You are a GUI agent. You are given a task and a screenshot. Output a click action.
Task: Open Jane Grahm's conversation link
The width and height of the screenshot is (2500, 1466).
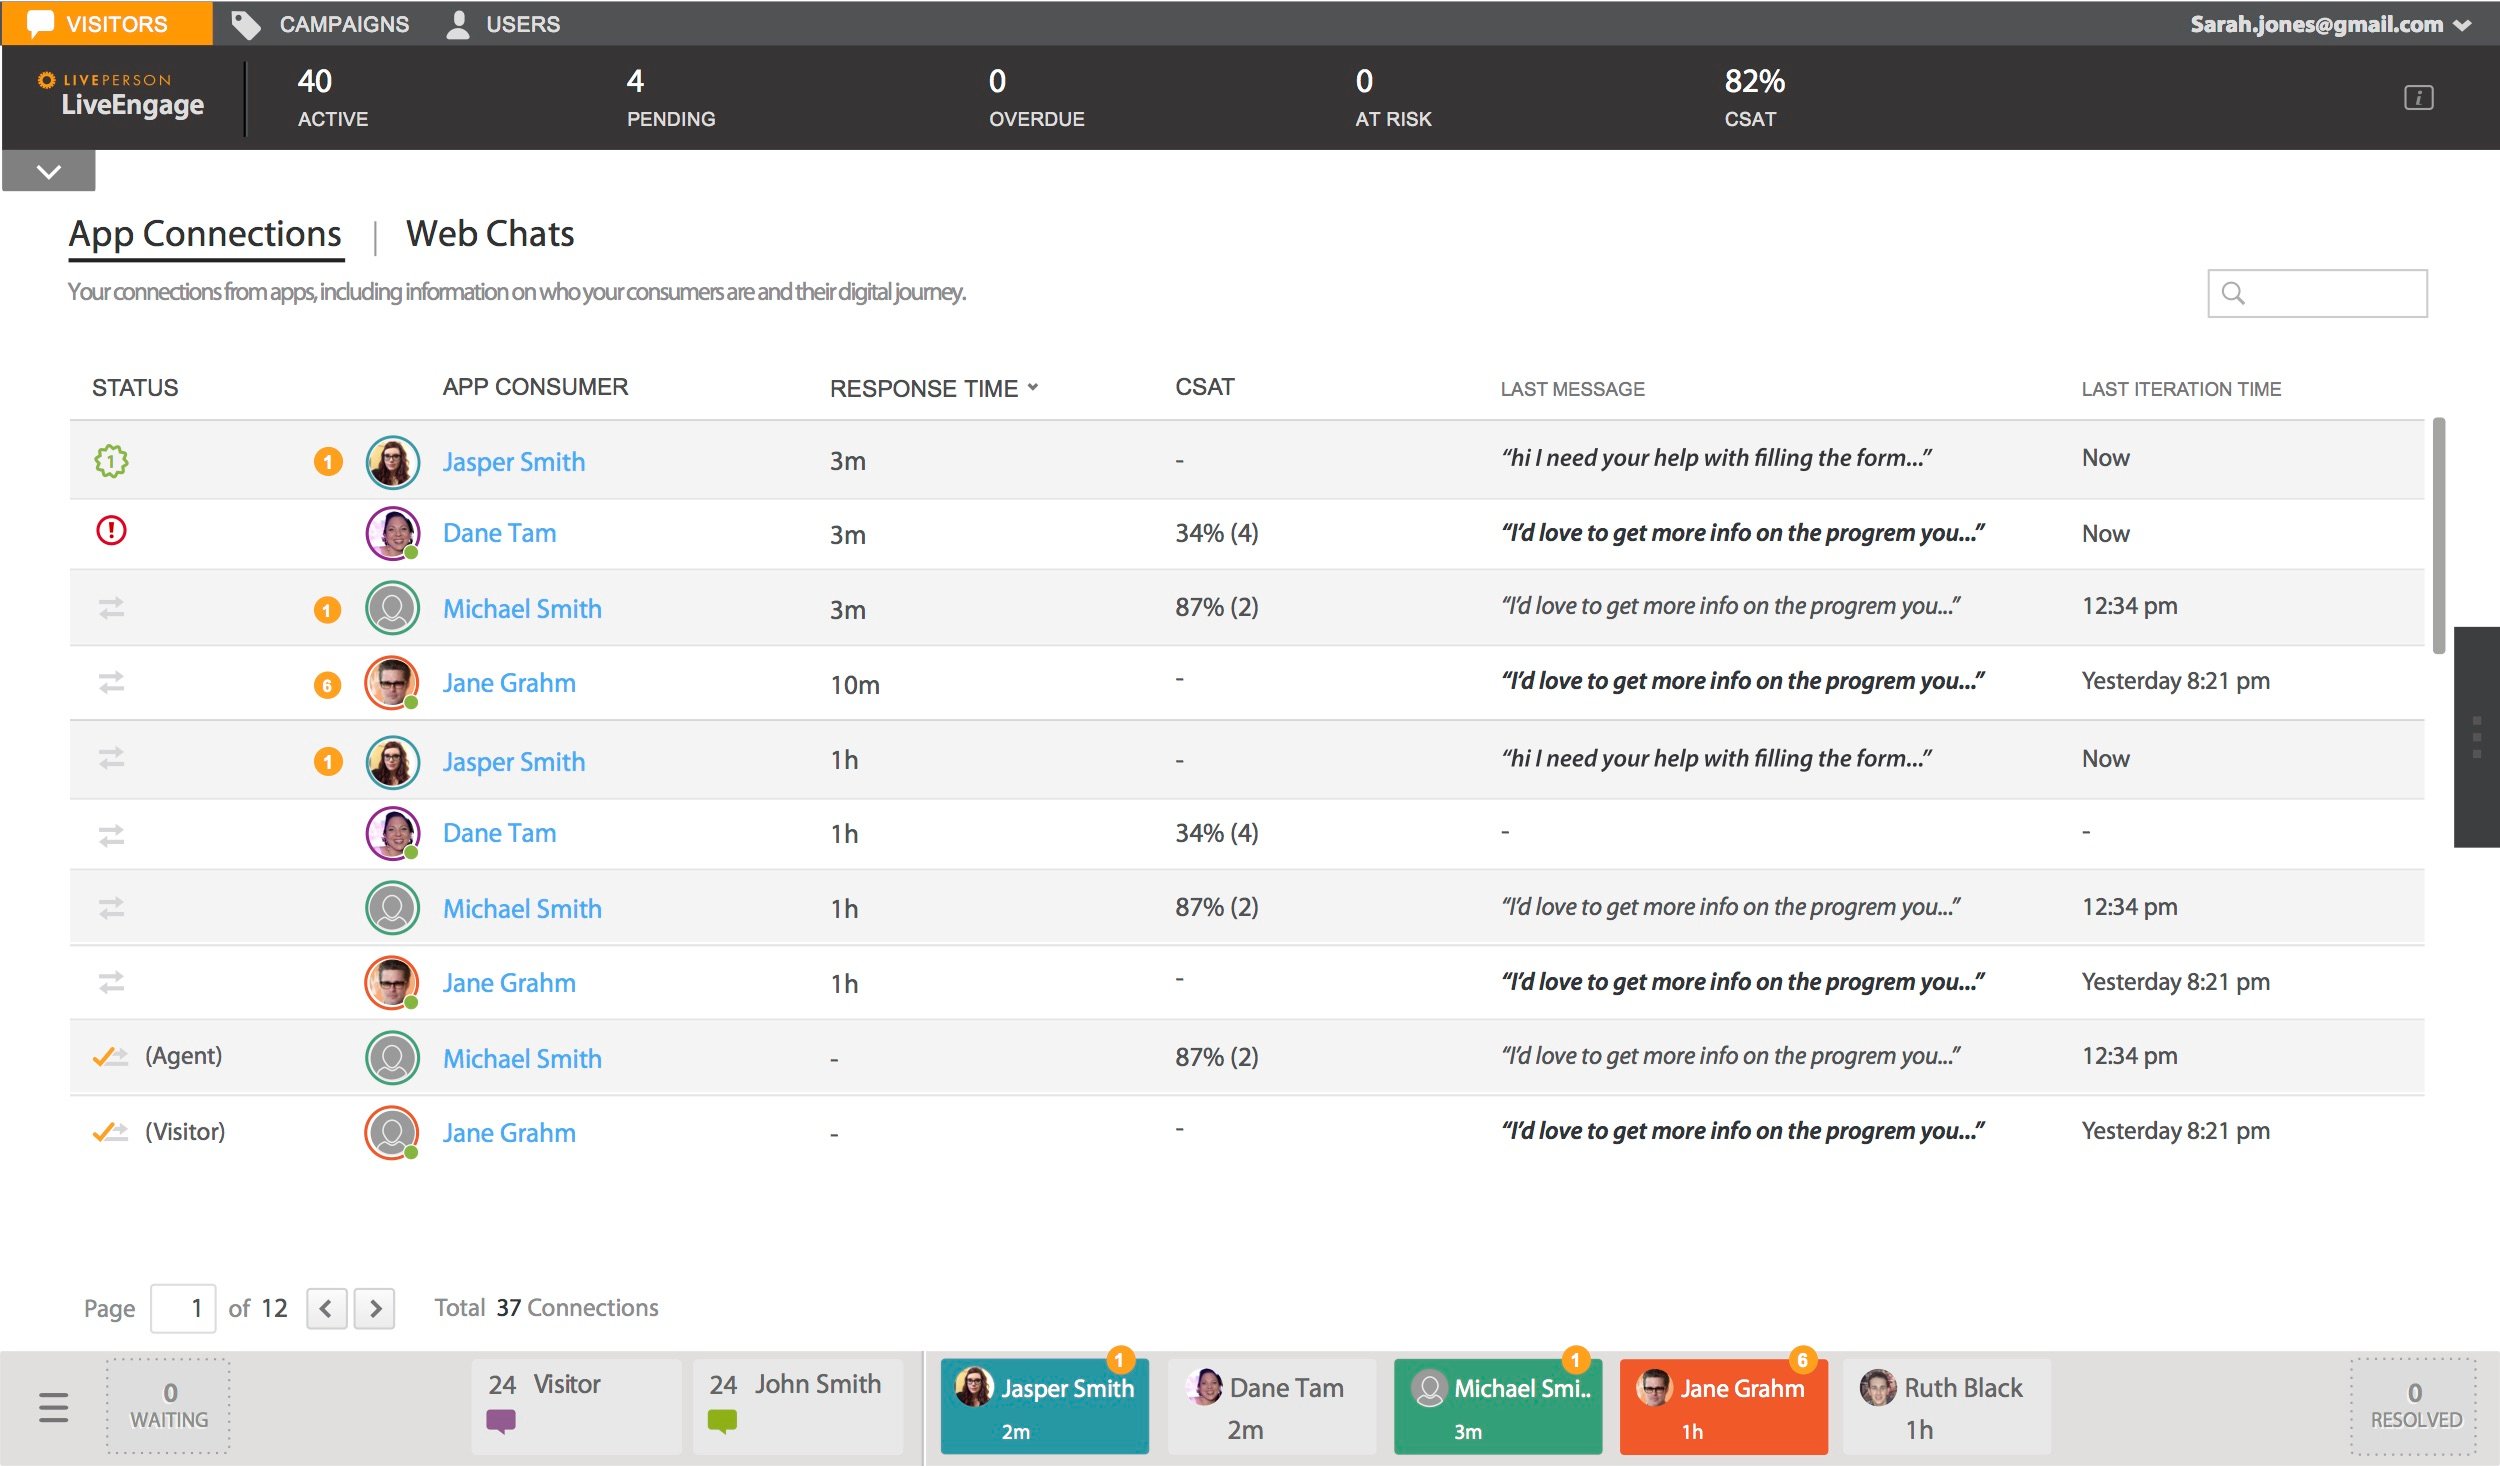(508, 682)
